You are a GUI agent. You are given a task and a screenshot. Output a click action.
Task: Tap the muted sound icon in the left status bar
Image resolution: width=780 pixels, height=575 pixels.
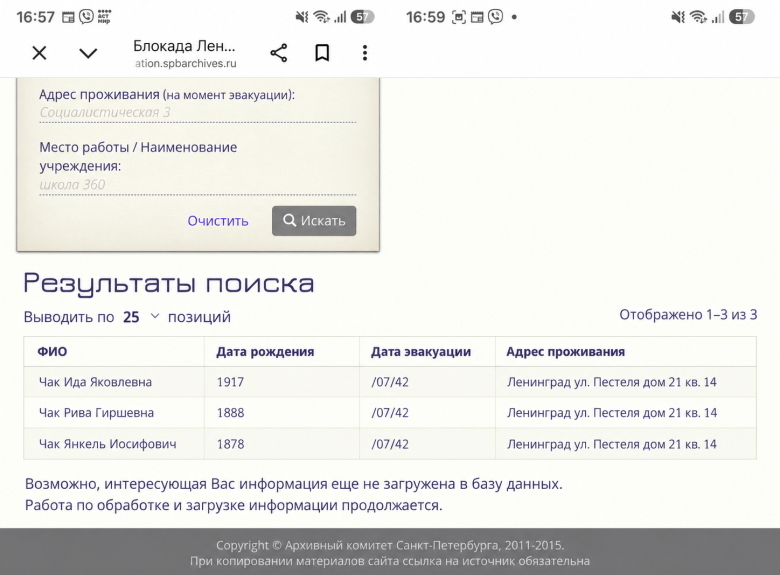(301, 17)
